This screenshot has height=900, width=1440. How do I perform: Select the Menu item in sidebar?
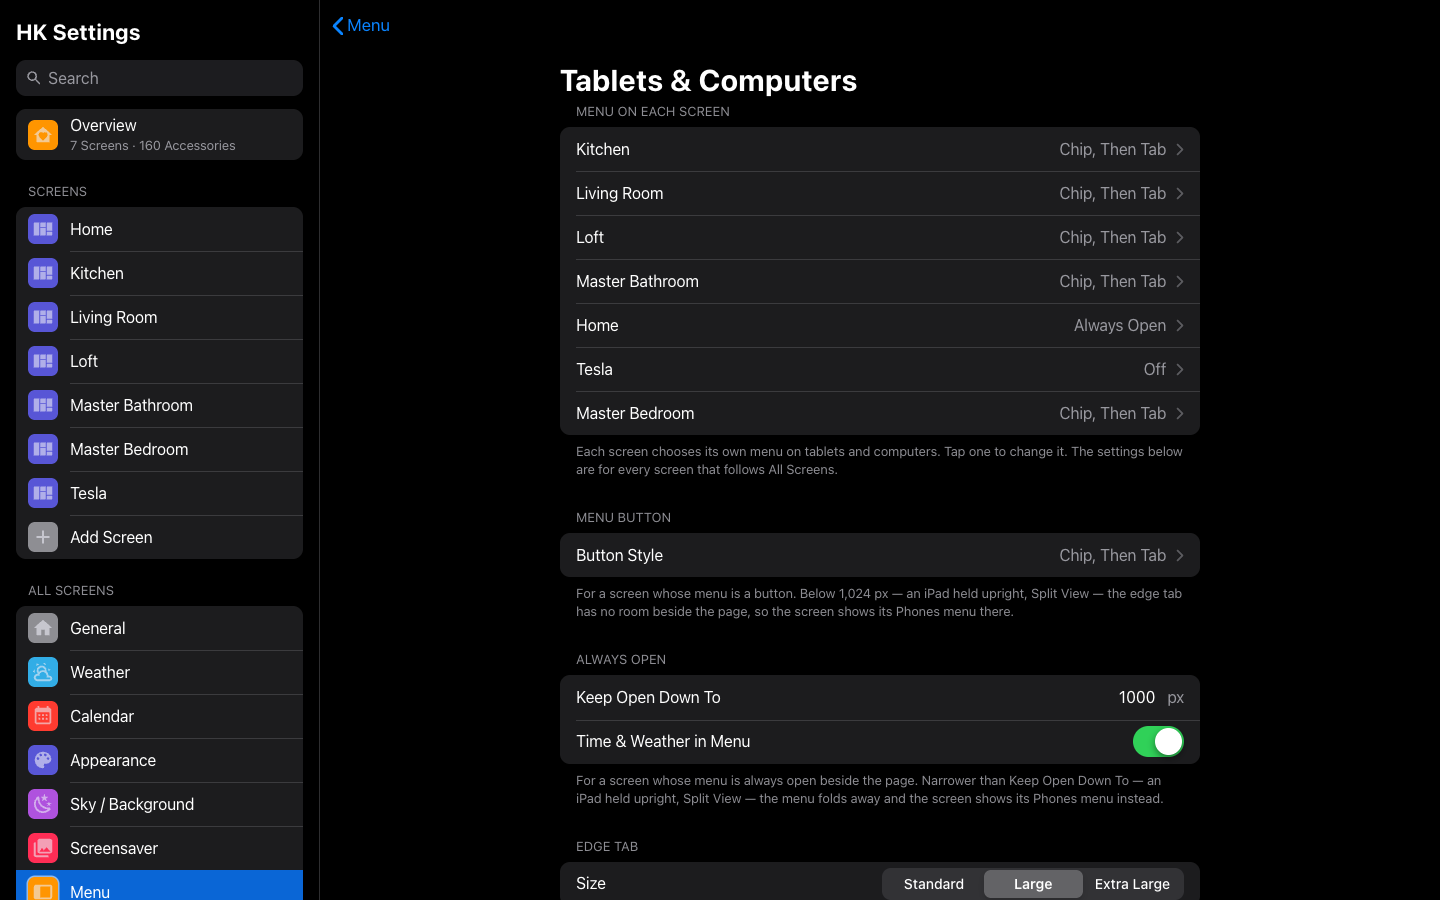159,886
